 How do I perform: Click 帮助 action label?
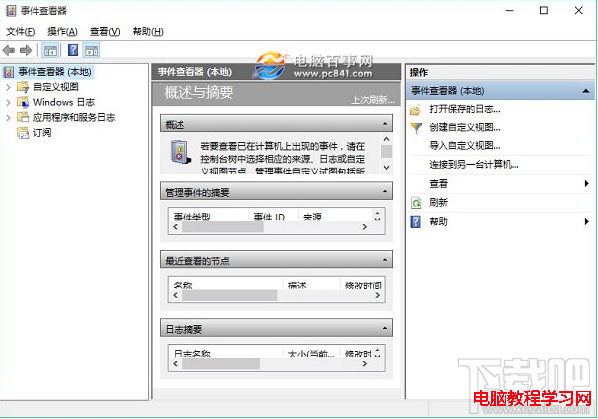click(438, 222)
